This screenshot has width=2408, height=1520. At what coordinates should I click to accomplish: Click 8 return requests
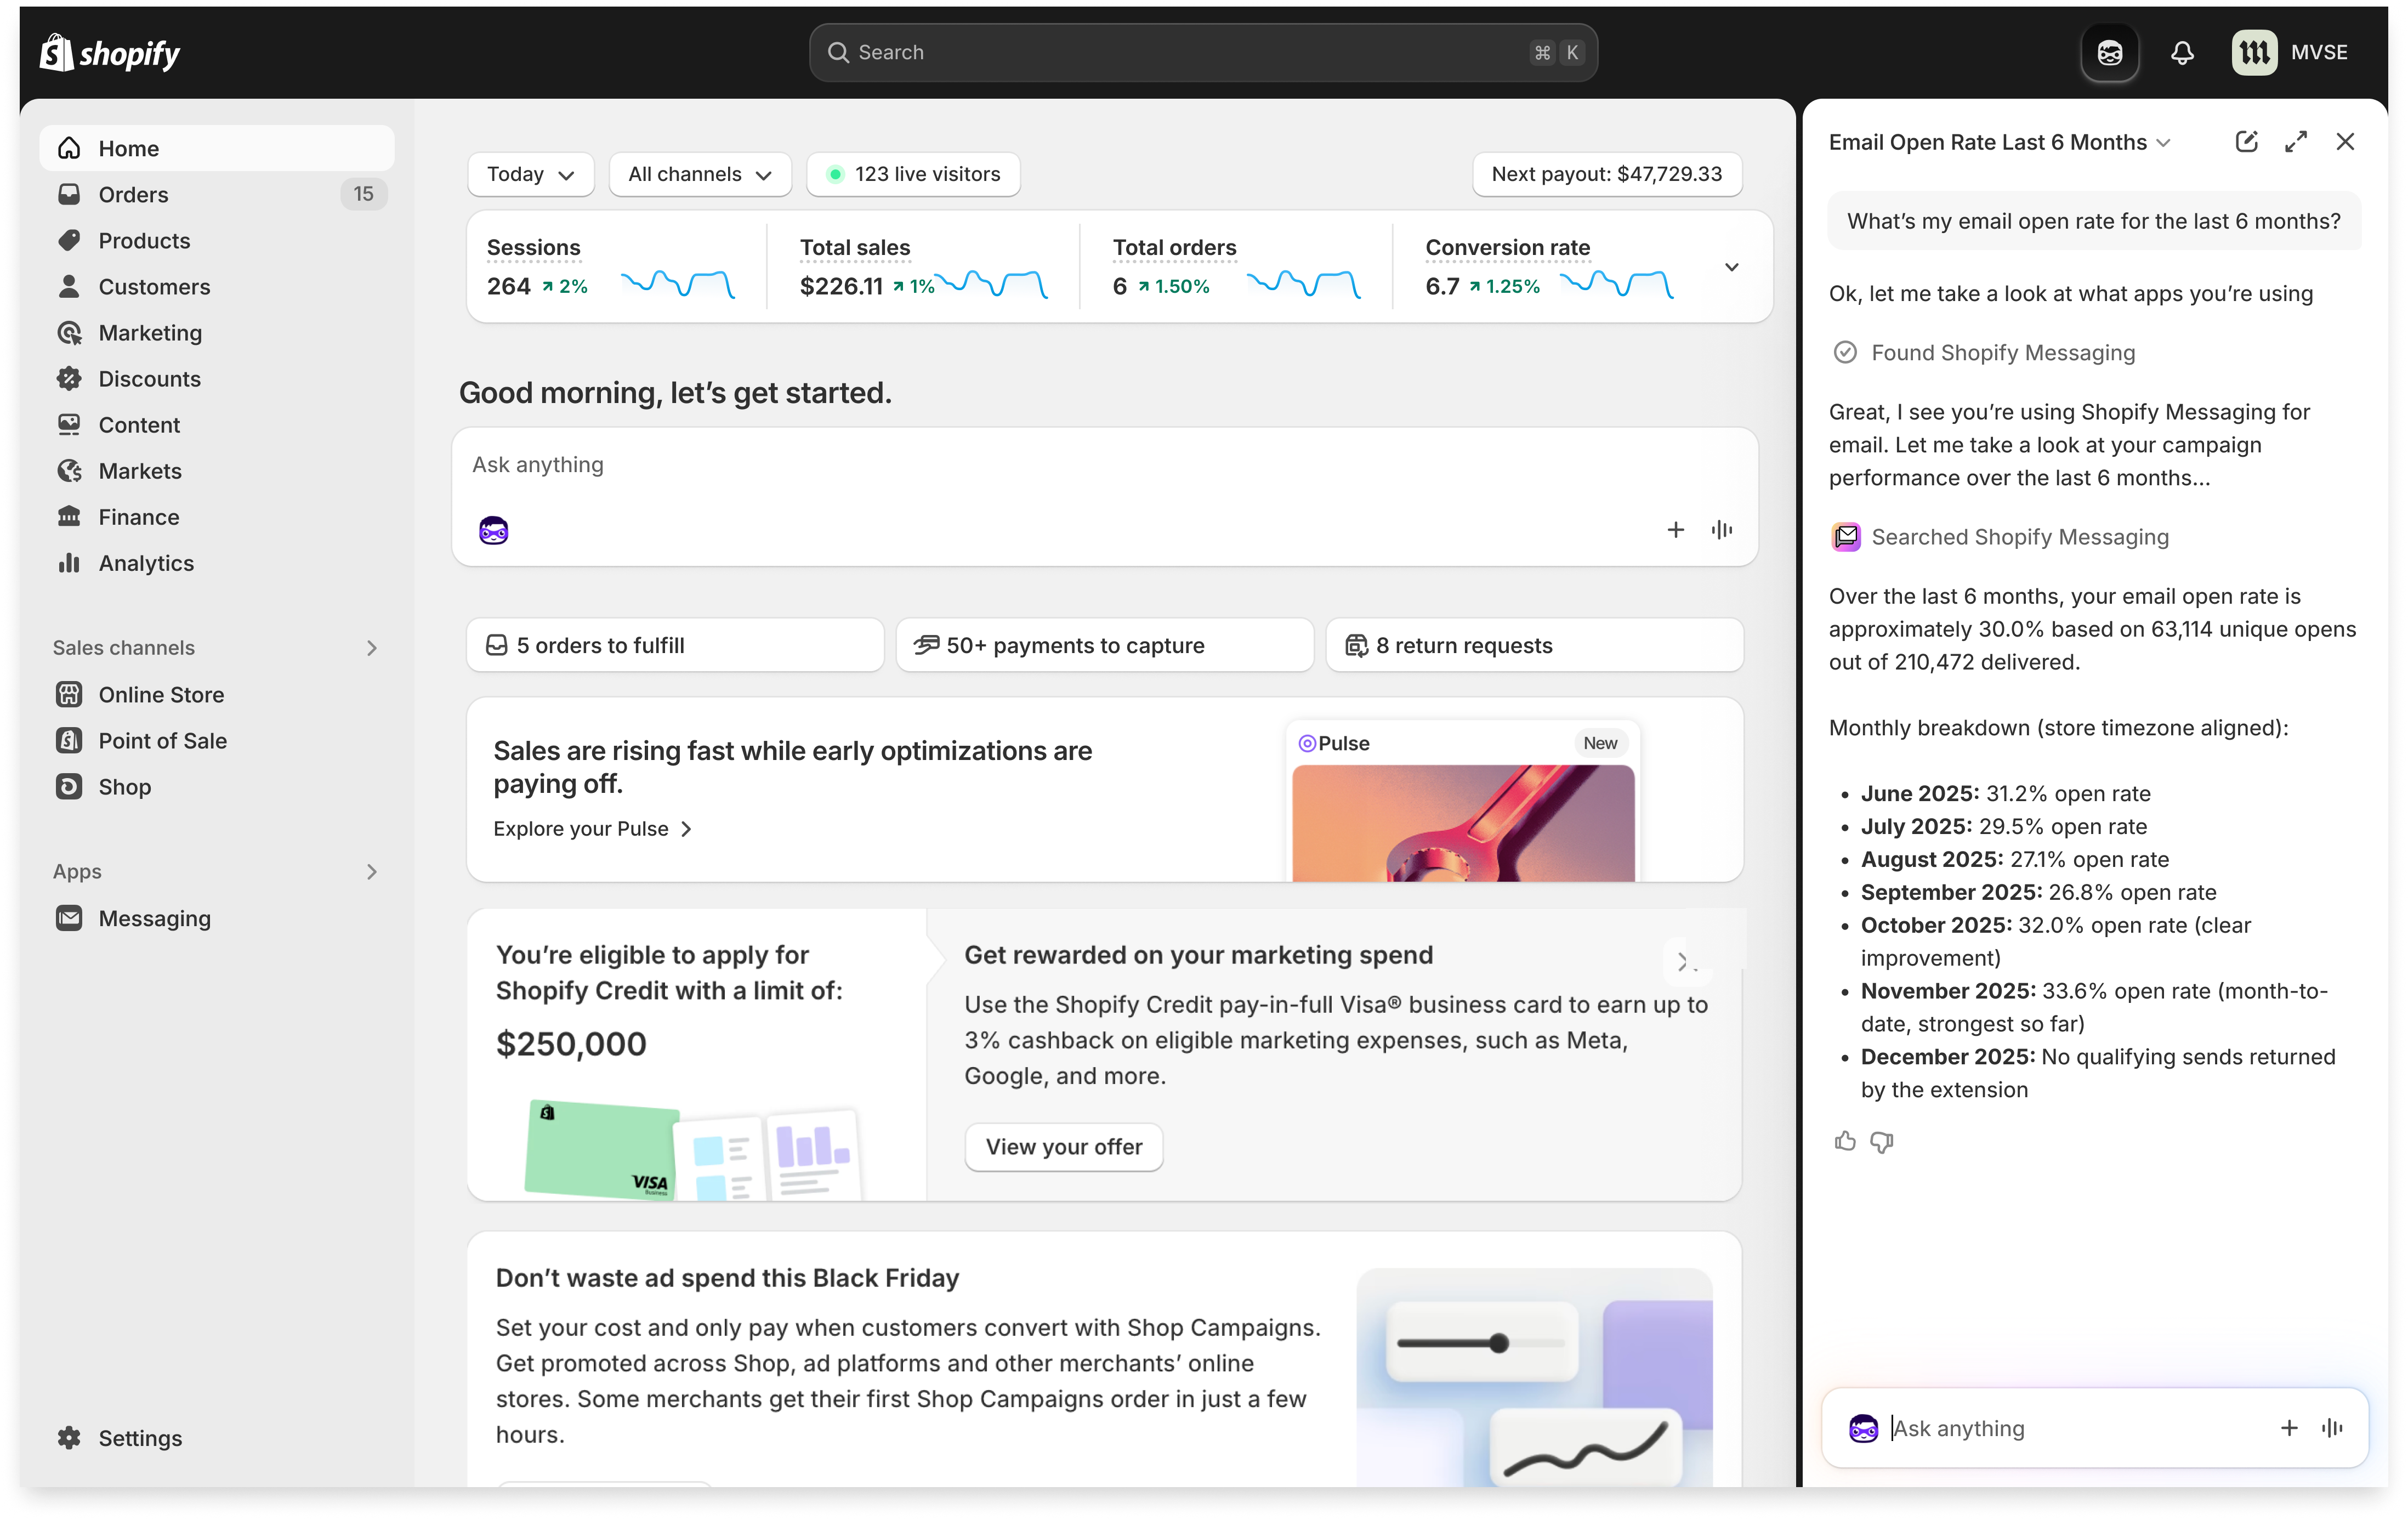click(x=1534, y=645)
